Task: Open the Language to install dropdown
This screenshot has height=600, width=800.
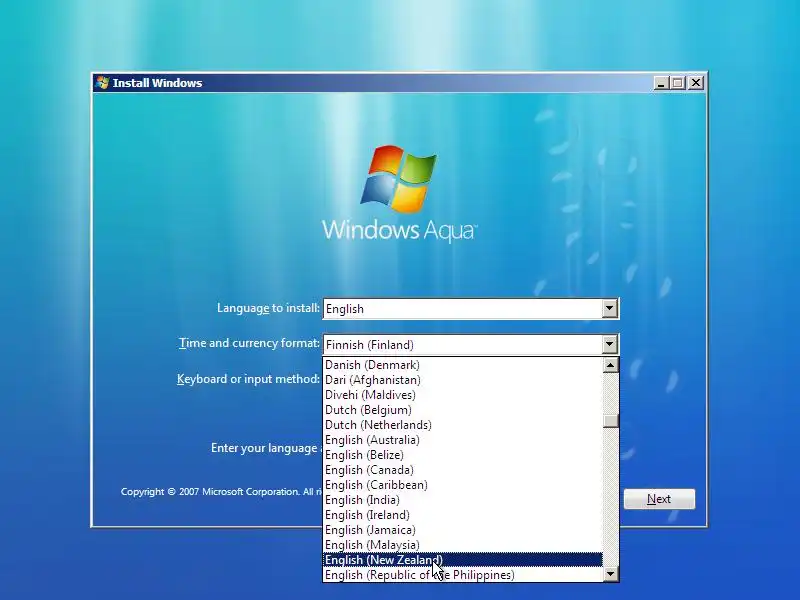Action: click(x=471, y=309)
